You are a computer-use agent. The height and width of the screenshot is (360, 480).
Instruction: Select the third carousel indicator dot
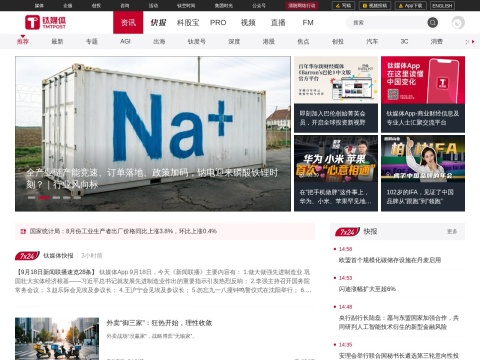pos(56,198)
